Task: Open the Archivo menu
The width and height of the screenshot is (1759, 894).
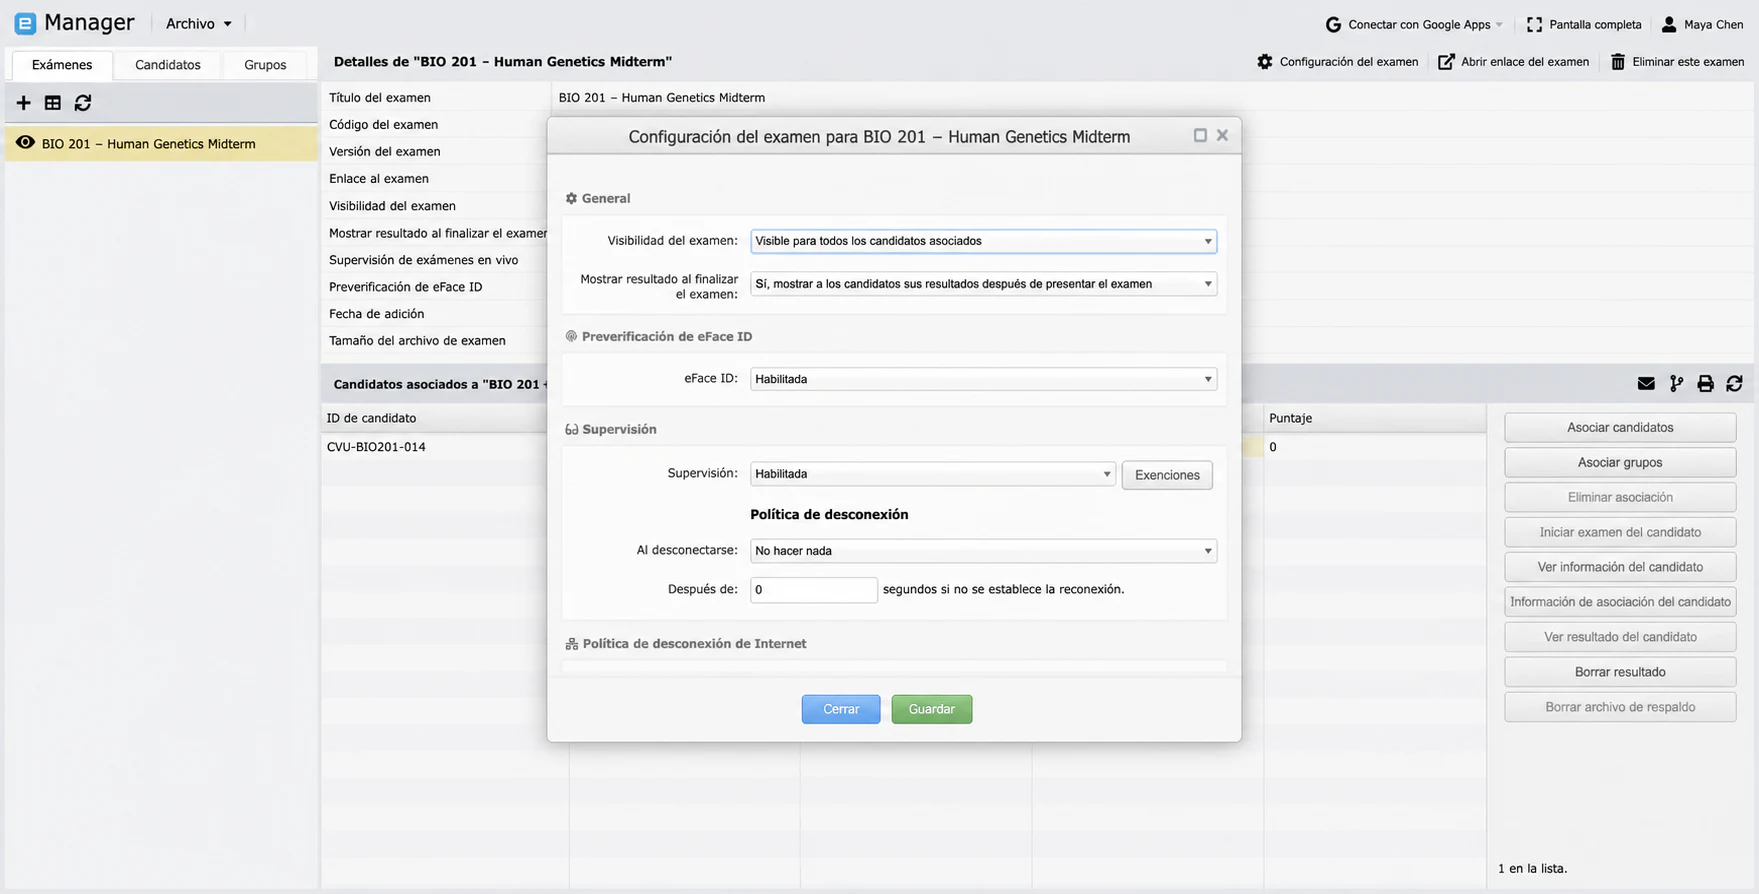Action: pyautogui.click(x=198, y=24)
